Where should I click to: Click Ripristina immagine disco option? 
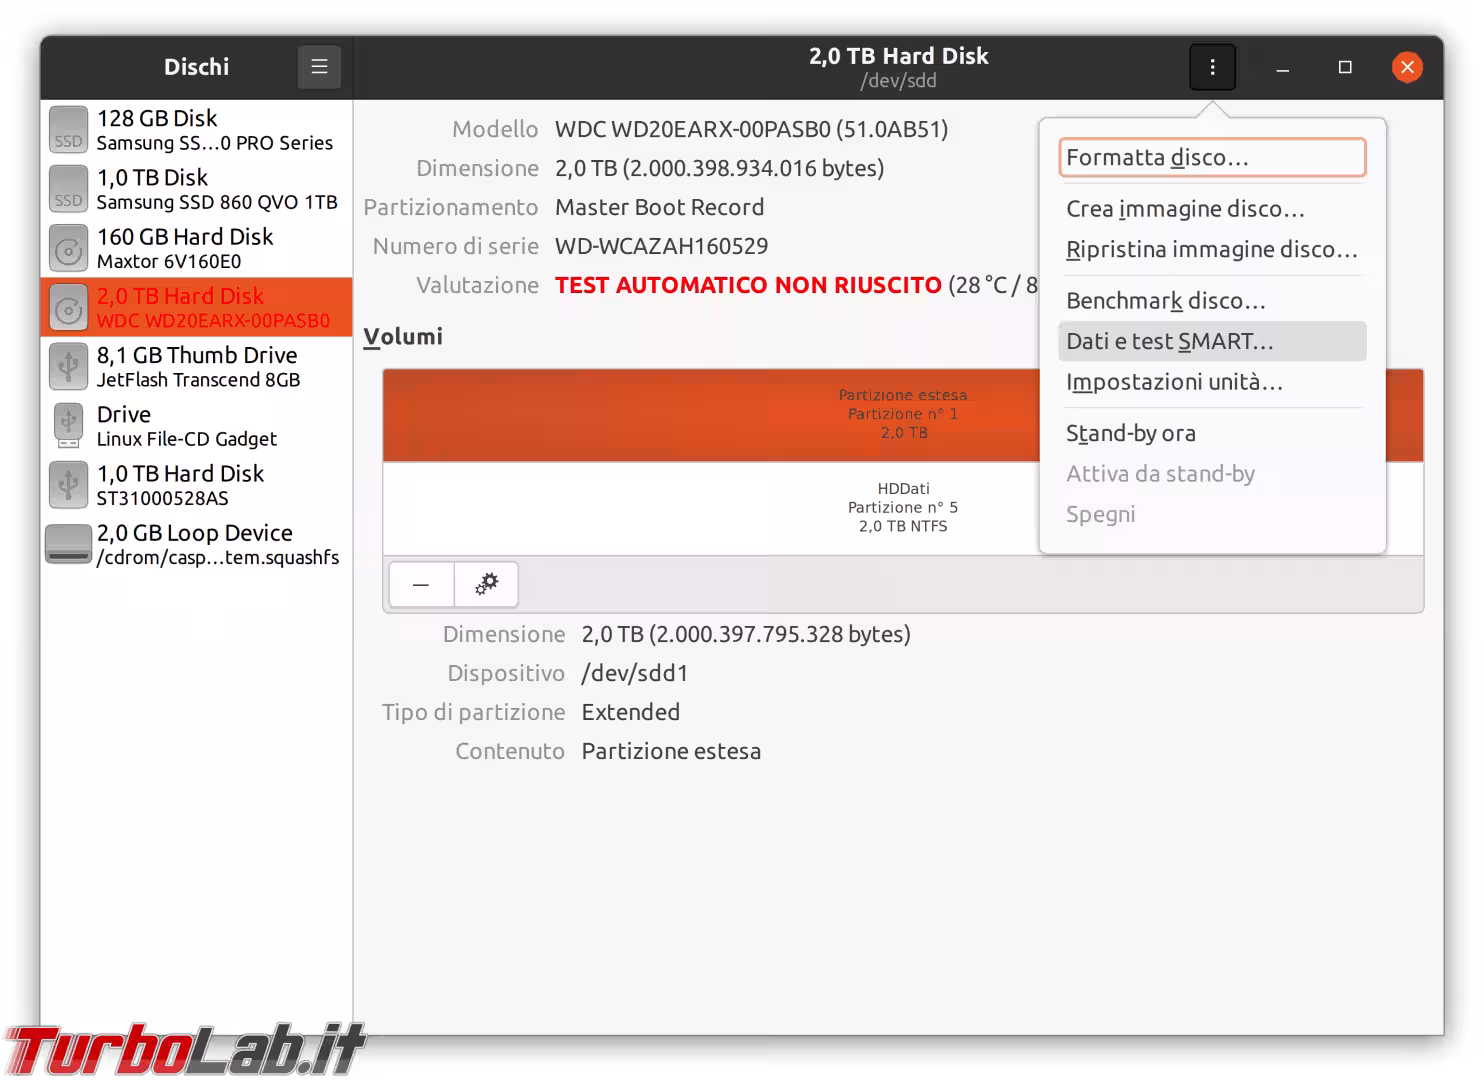pos(1212,250)
